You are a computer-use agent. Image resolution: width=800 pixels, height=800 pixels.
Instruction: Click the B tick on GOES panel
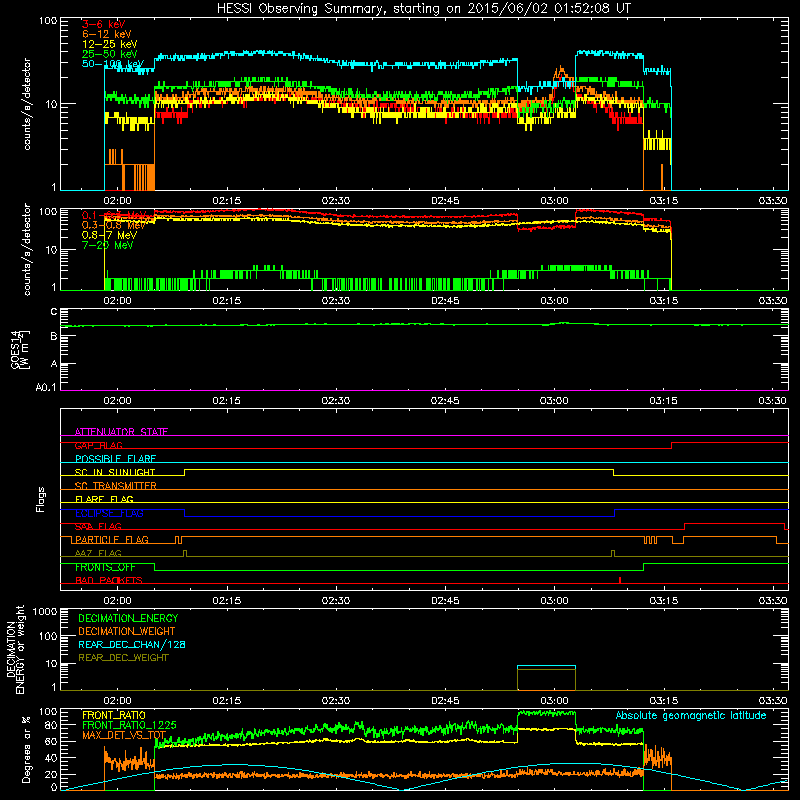[54, 336]
